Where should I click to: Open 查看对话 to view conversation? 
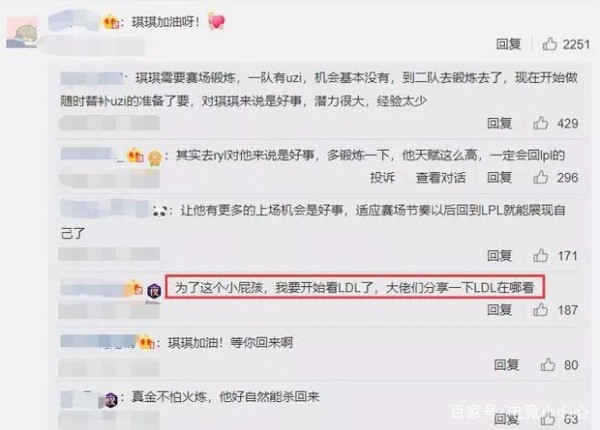[x=441, y=178]
